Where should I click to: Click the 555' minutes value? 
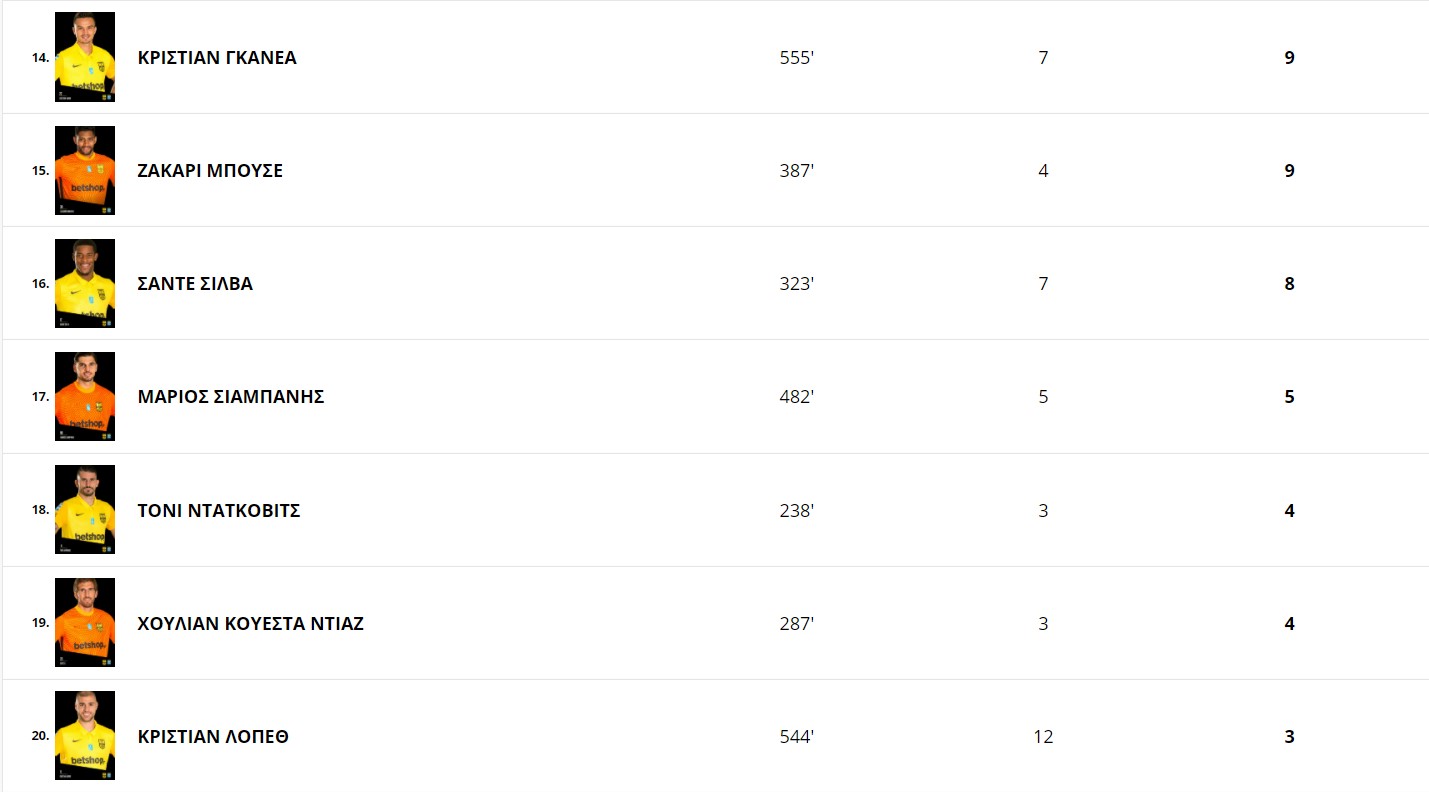click(x=797, y=58)
